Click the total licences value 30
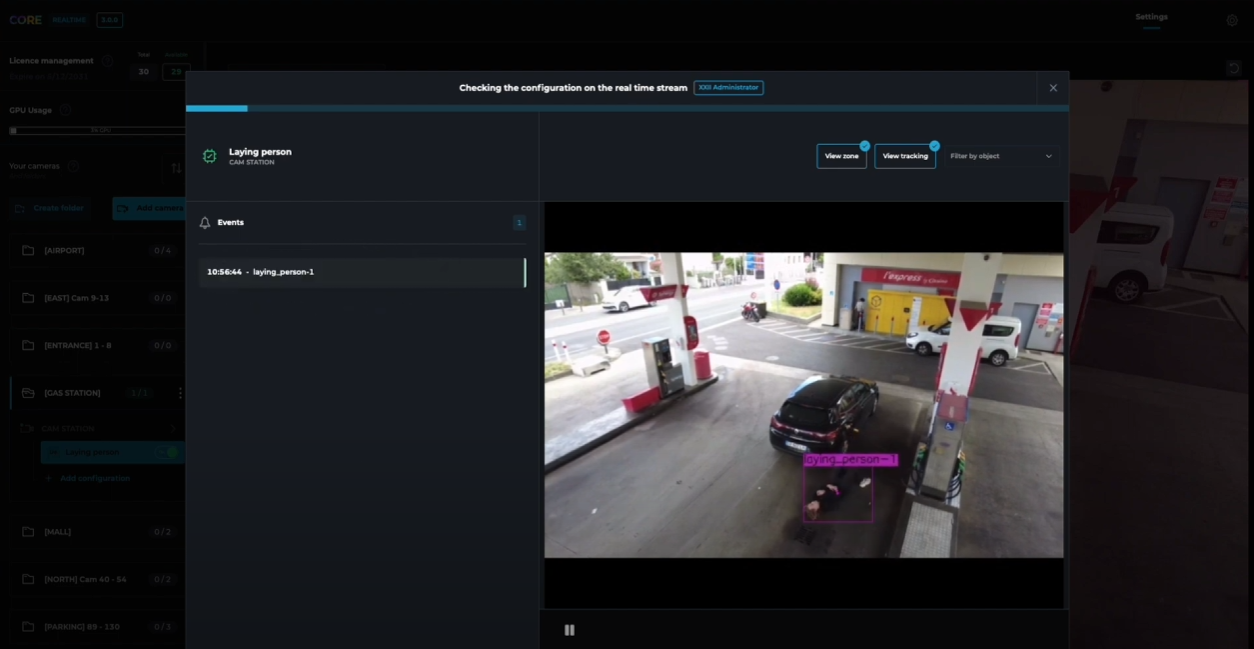 (143, 72)
